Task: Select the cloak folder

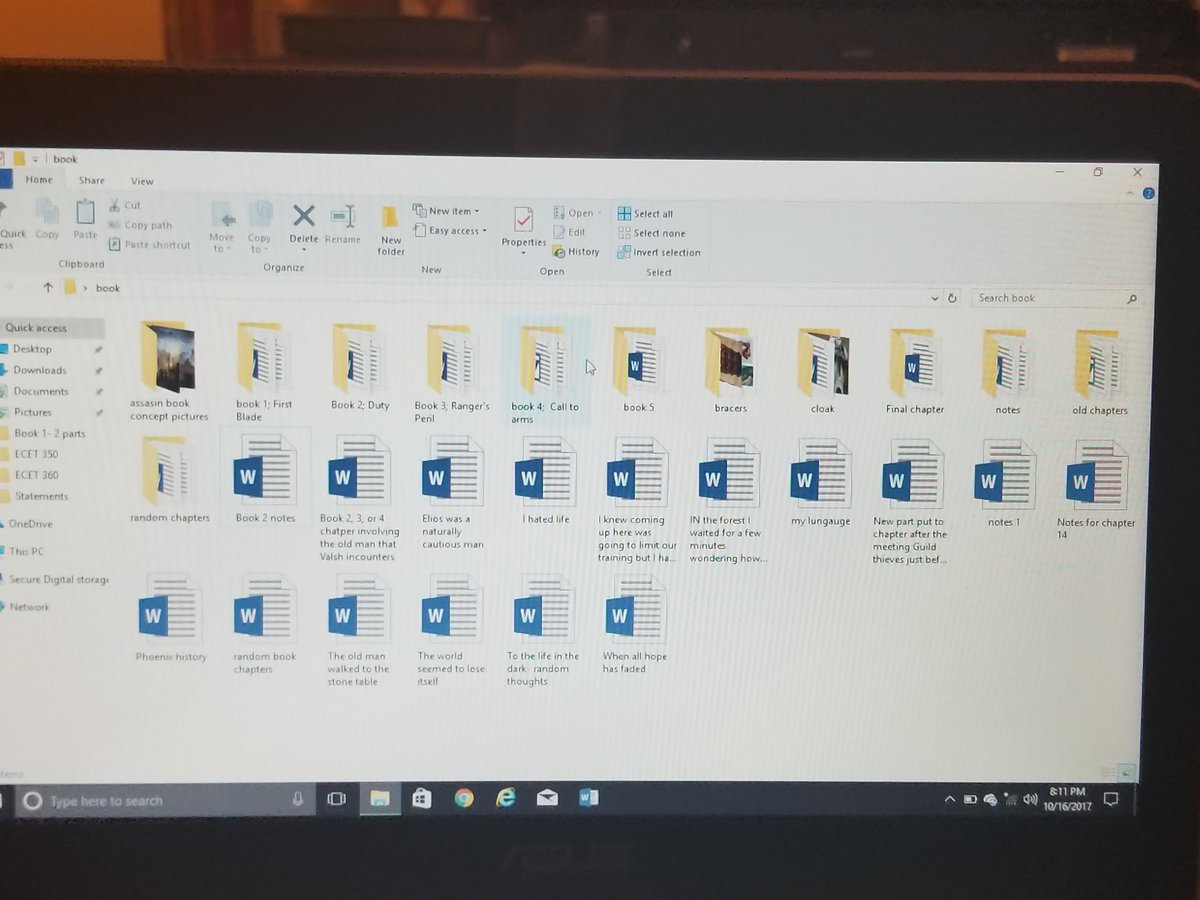Action: [x=823, y=370]
